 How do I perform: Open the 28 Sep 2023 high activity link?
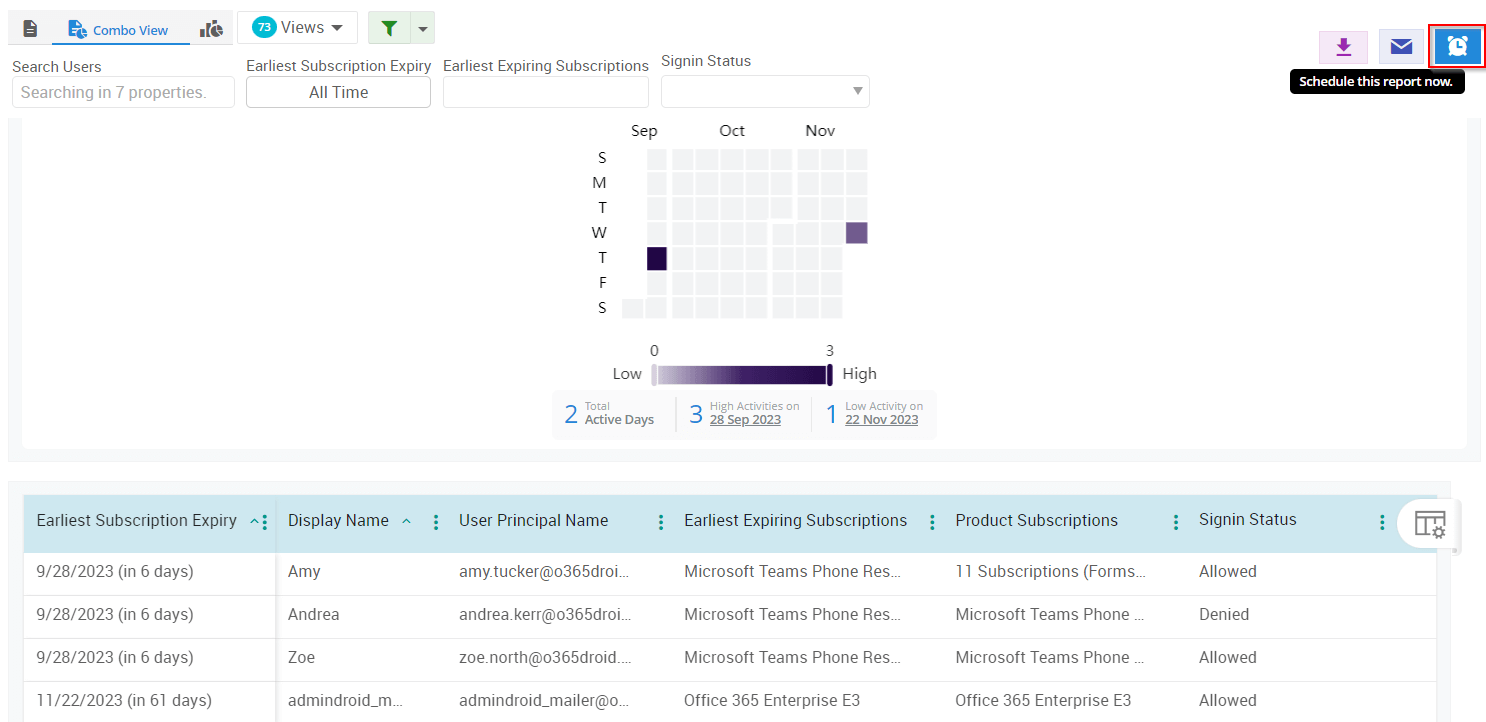pyautogui.click(x=745, y=420)
